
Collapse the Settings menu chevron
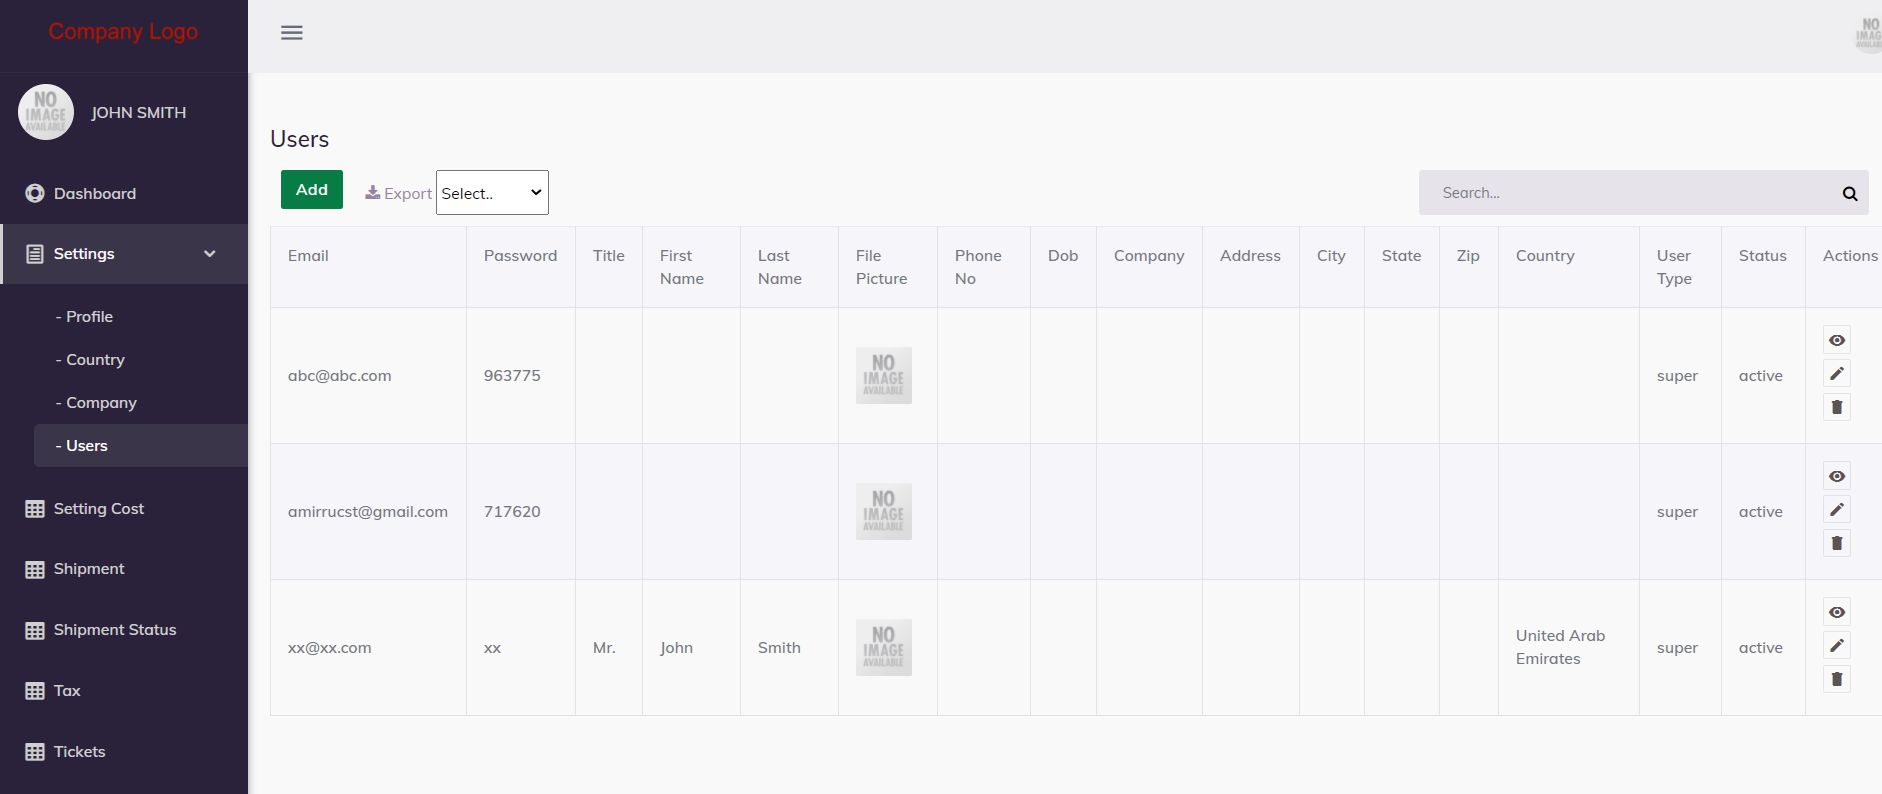click(210, 254)
